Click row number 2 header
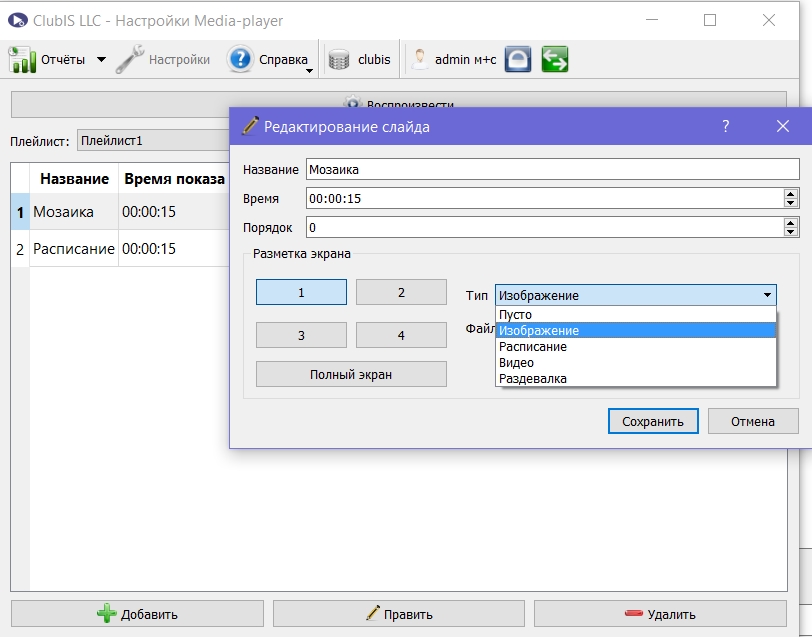Viewport: 812px width, 637px height. point(20,249)
